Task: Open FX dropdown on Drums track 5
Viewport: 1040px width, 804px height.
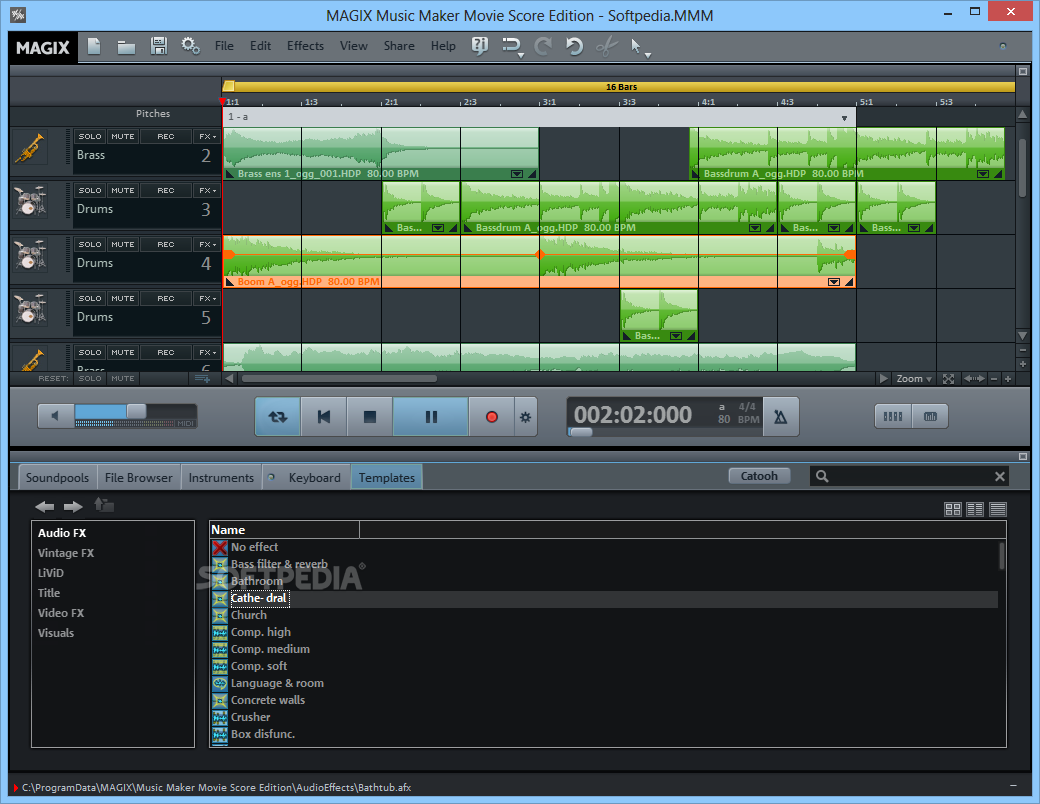Action: tap(208, 299)
